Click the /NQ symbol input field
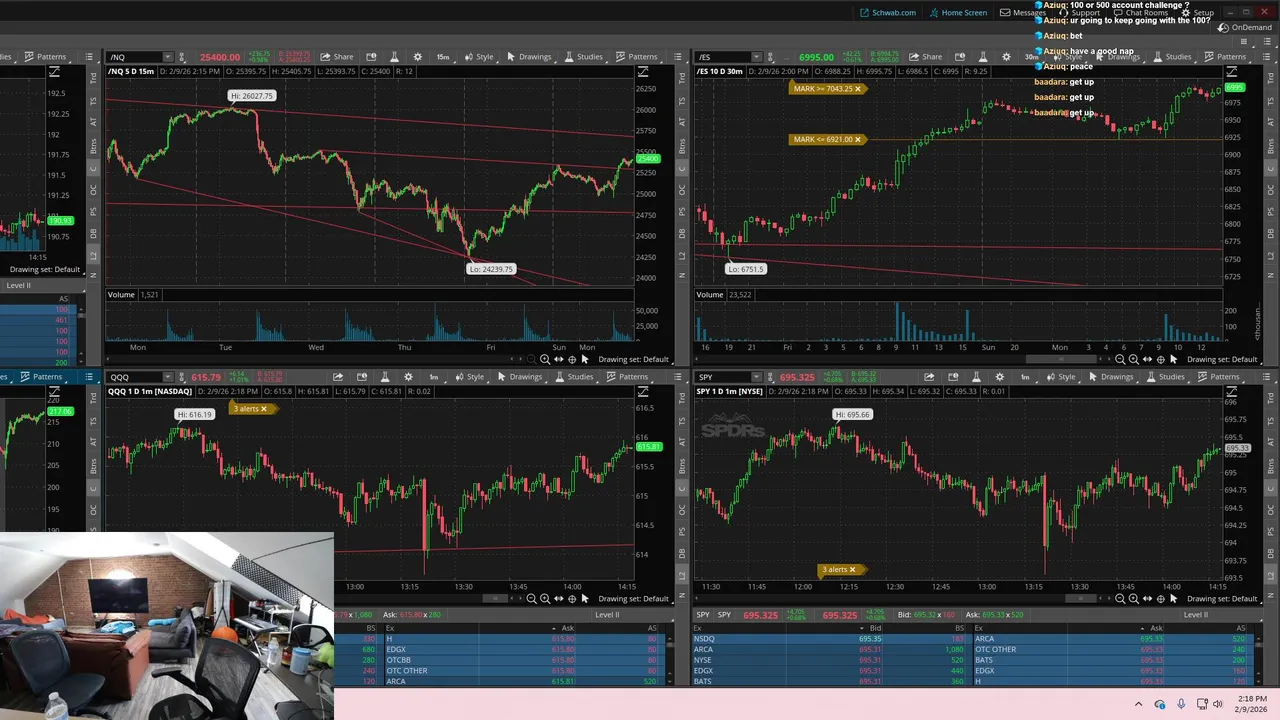Image resolution: width=1280 pixels, height=720 pixels. pyautogui.click(x=135, y=57)
